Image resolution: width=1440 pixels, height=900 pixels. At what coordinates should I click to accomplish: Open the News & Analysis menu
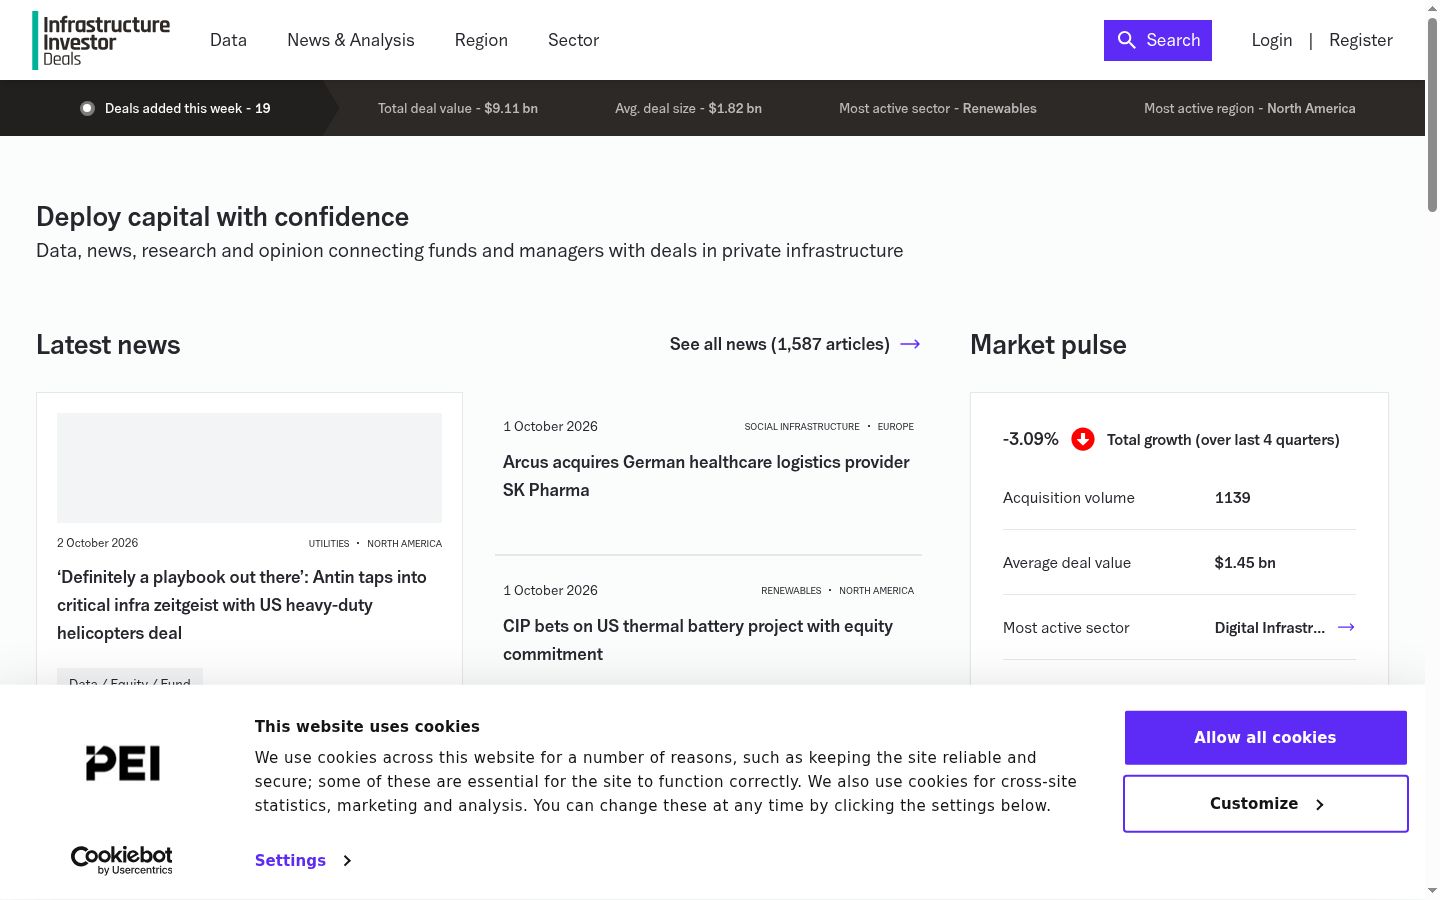click(351, 40)
